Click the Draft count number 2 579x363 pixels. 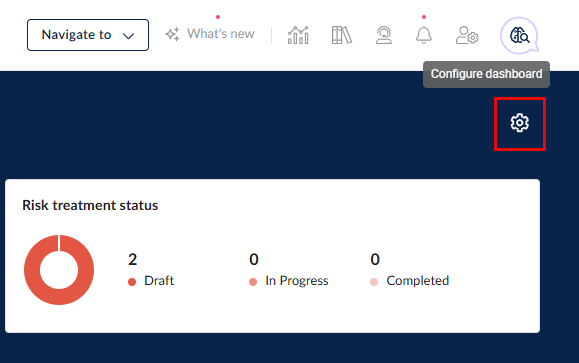[x=133, y=259]
